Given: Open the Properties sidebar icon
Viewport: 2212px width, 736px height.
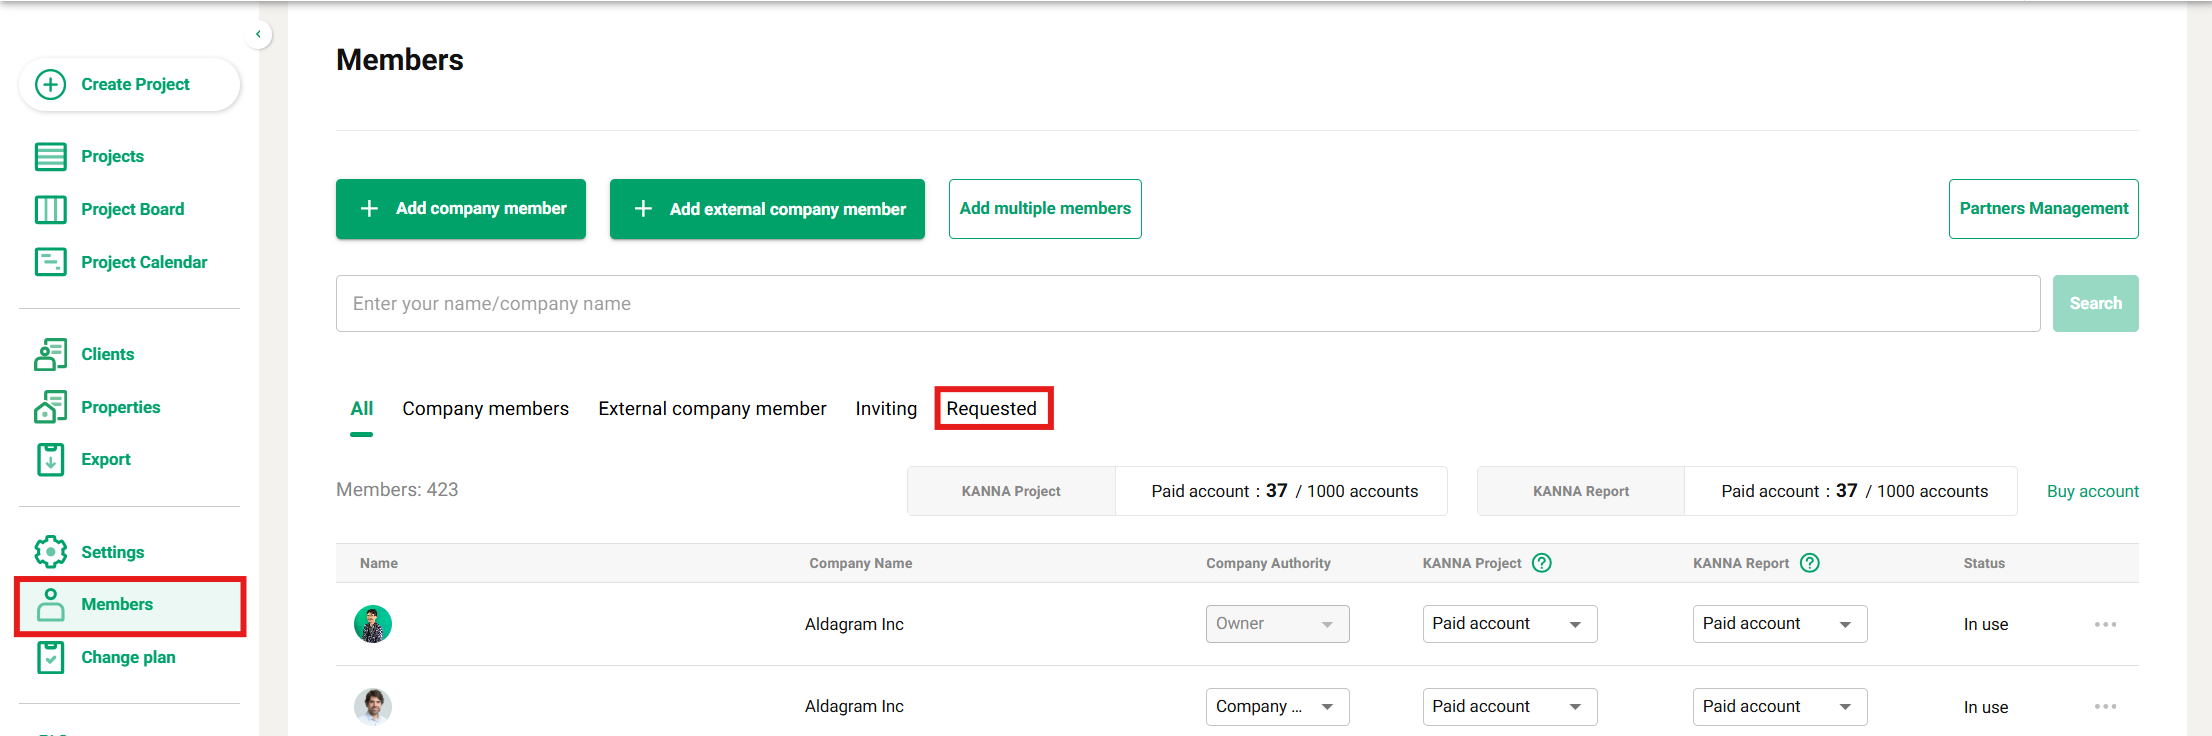Looking at the screenshot, I should [51, 407].
